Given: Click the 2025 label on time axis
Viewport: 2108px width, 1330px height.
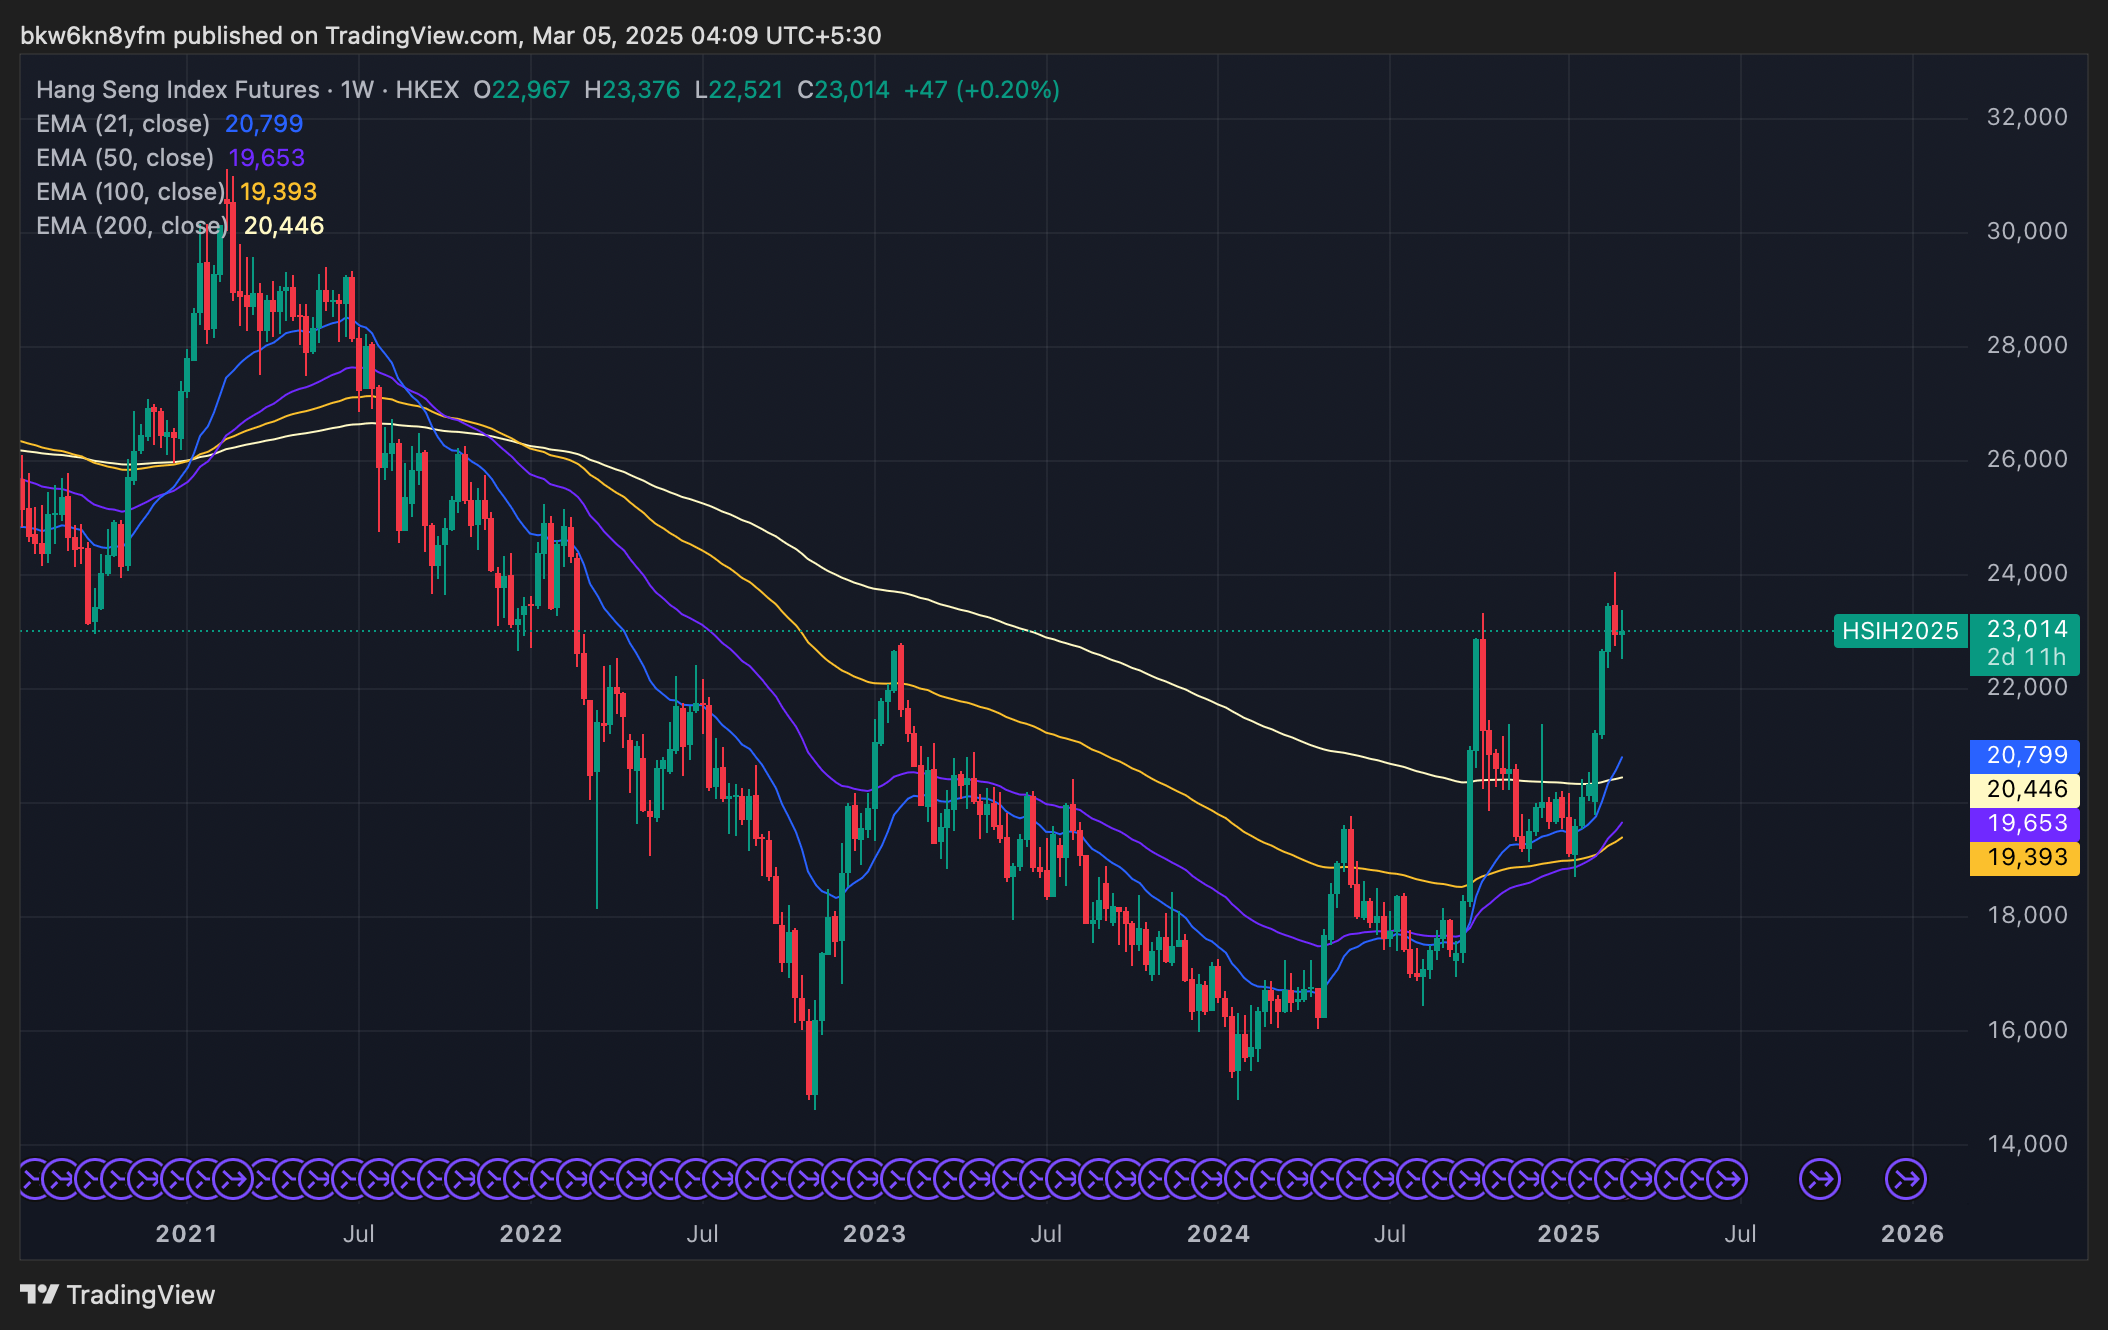Looking at the screenshot, I should tap(1568, 1234).
